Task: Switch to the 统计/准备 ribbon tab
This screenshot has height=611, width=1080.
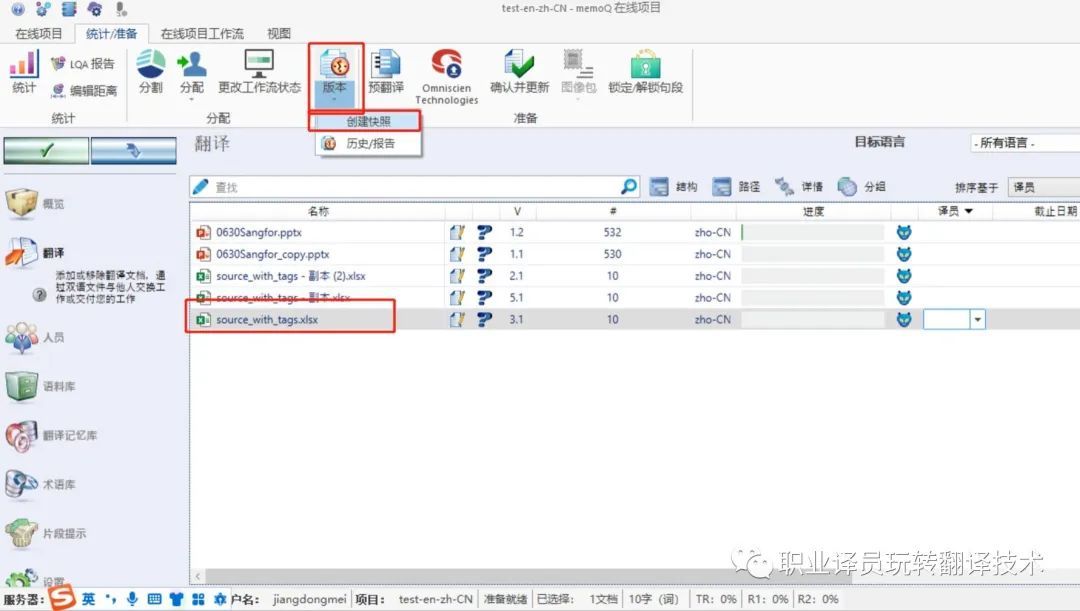Action: 111,33
